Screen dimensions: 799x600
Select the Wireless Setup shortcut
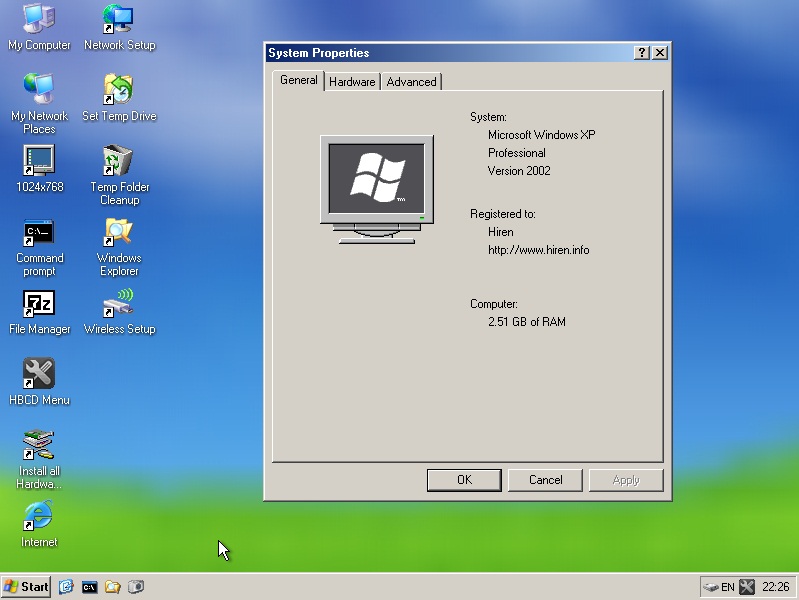[x=119, y=312]
